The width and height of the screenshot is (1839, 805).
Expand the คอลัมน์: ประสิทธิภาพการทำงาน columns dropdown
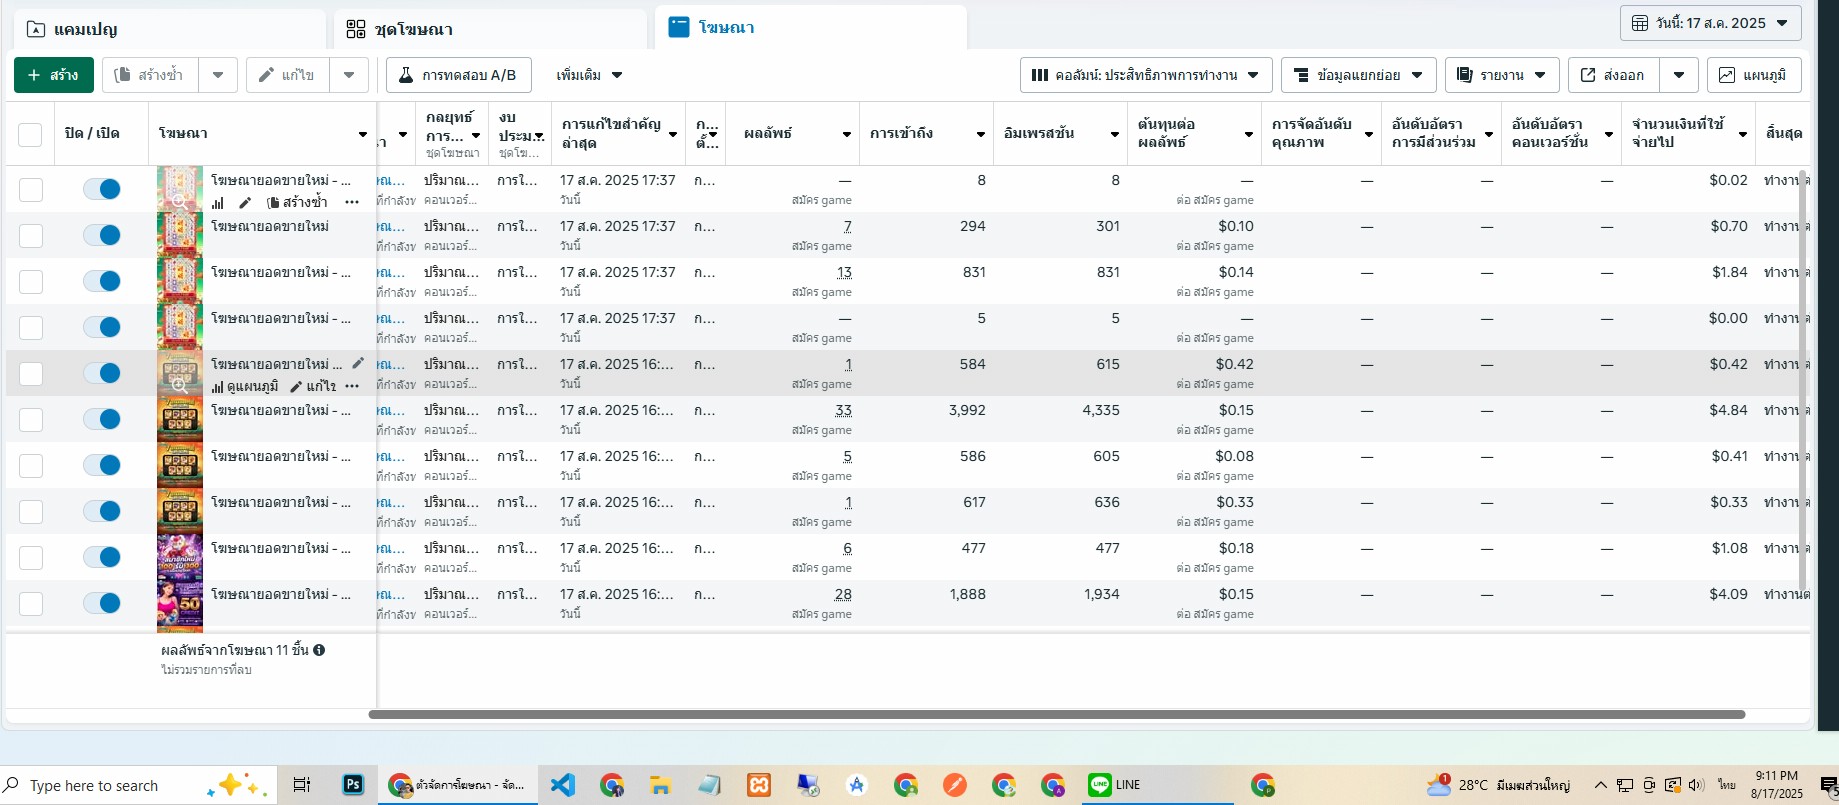click(1145, 75)
